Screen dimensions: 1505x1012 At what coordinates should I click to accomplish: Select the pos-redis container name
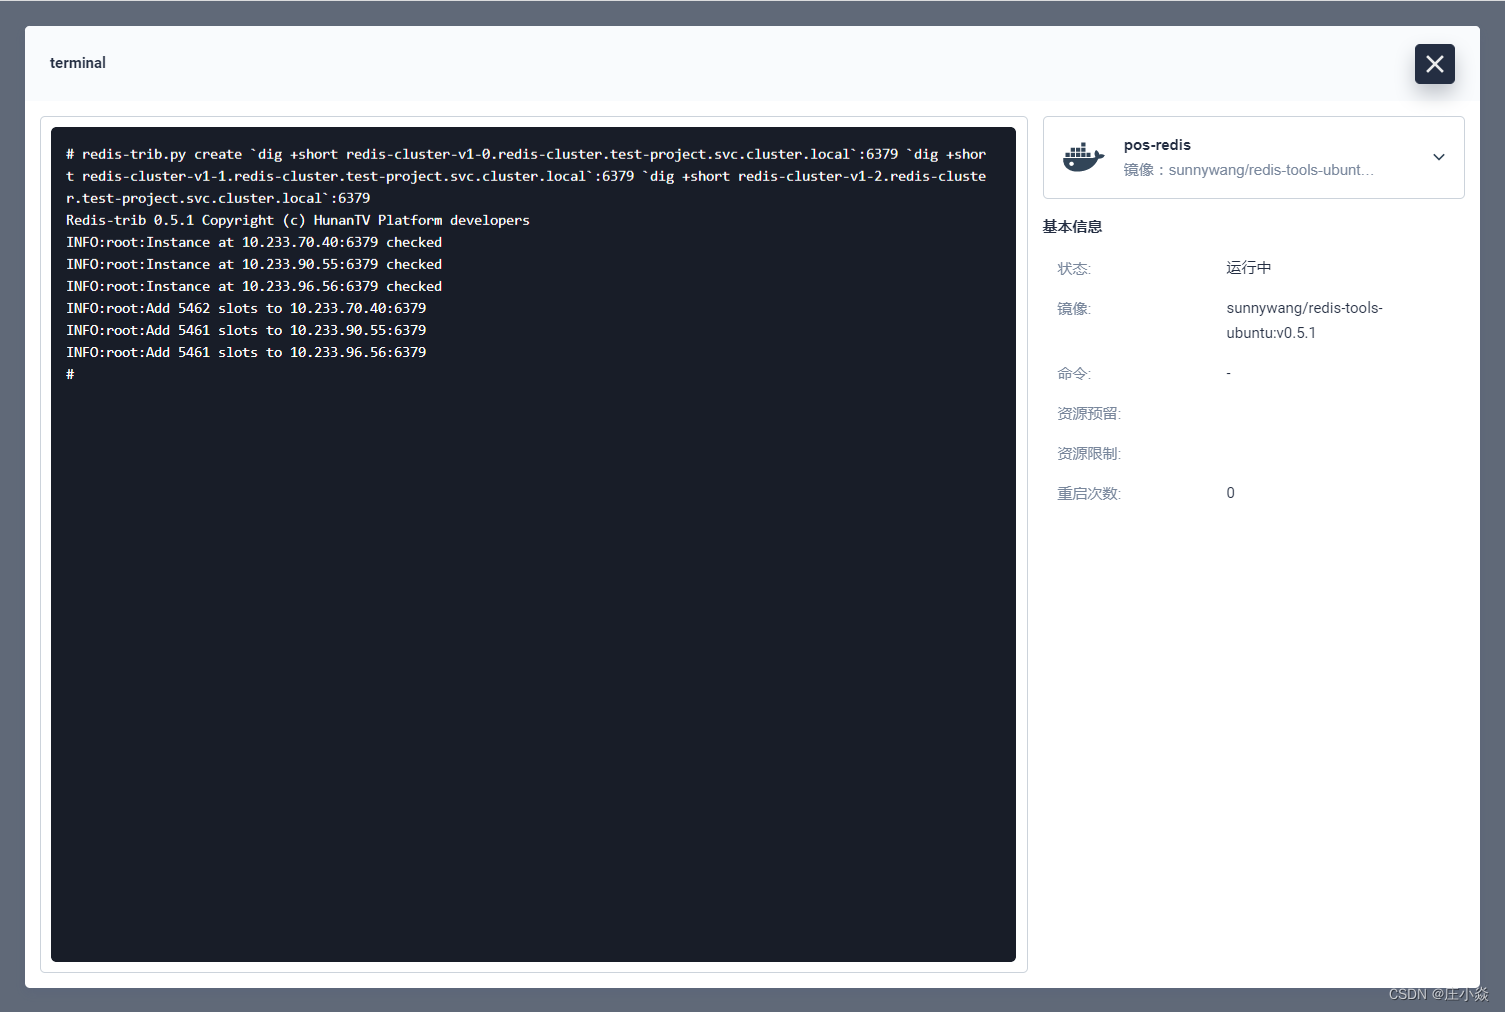pyautogui.click(x=1157, y=145)
